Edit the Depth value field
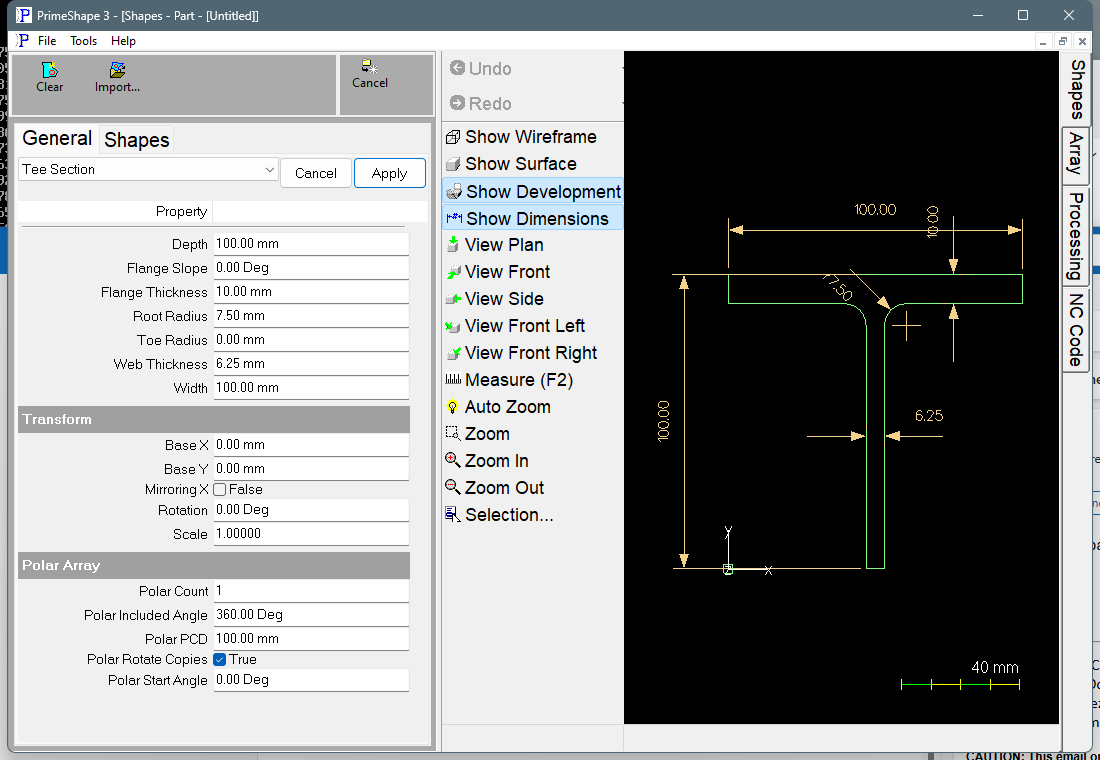 (x=311, y=244)
